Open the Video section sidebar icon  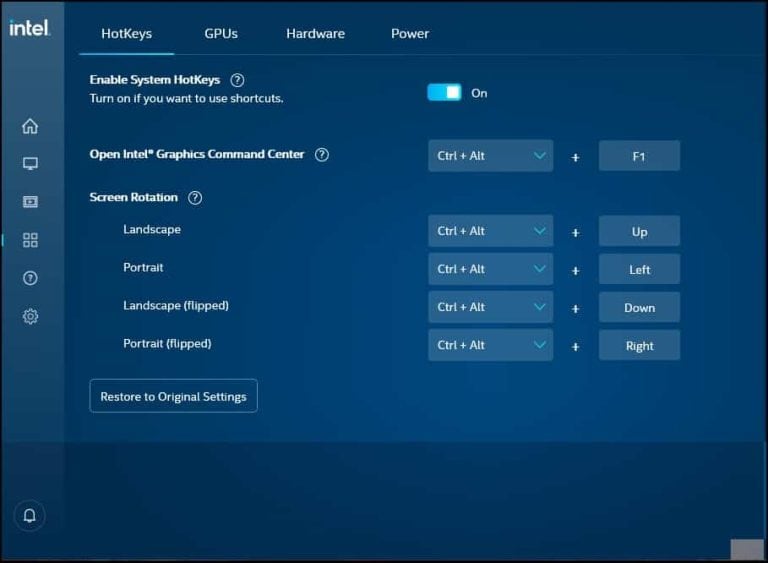(x=30, y=202)
